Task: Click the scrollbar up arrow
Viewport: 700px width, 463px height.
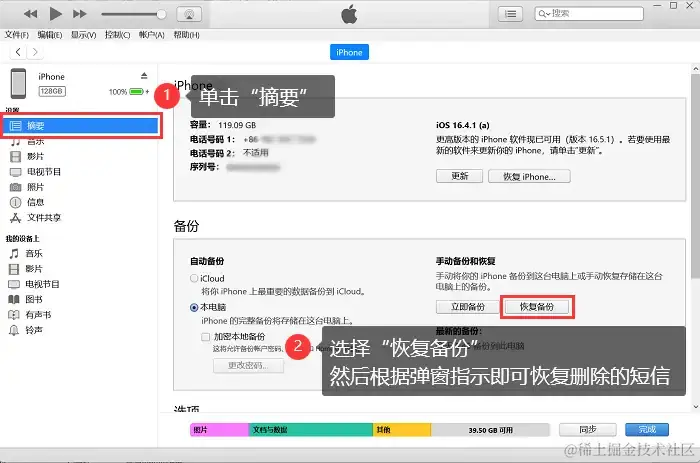Action: [x=695, y=69]
